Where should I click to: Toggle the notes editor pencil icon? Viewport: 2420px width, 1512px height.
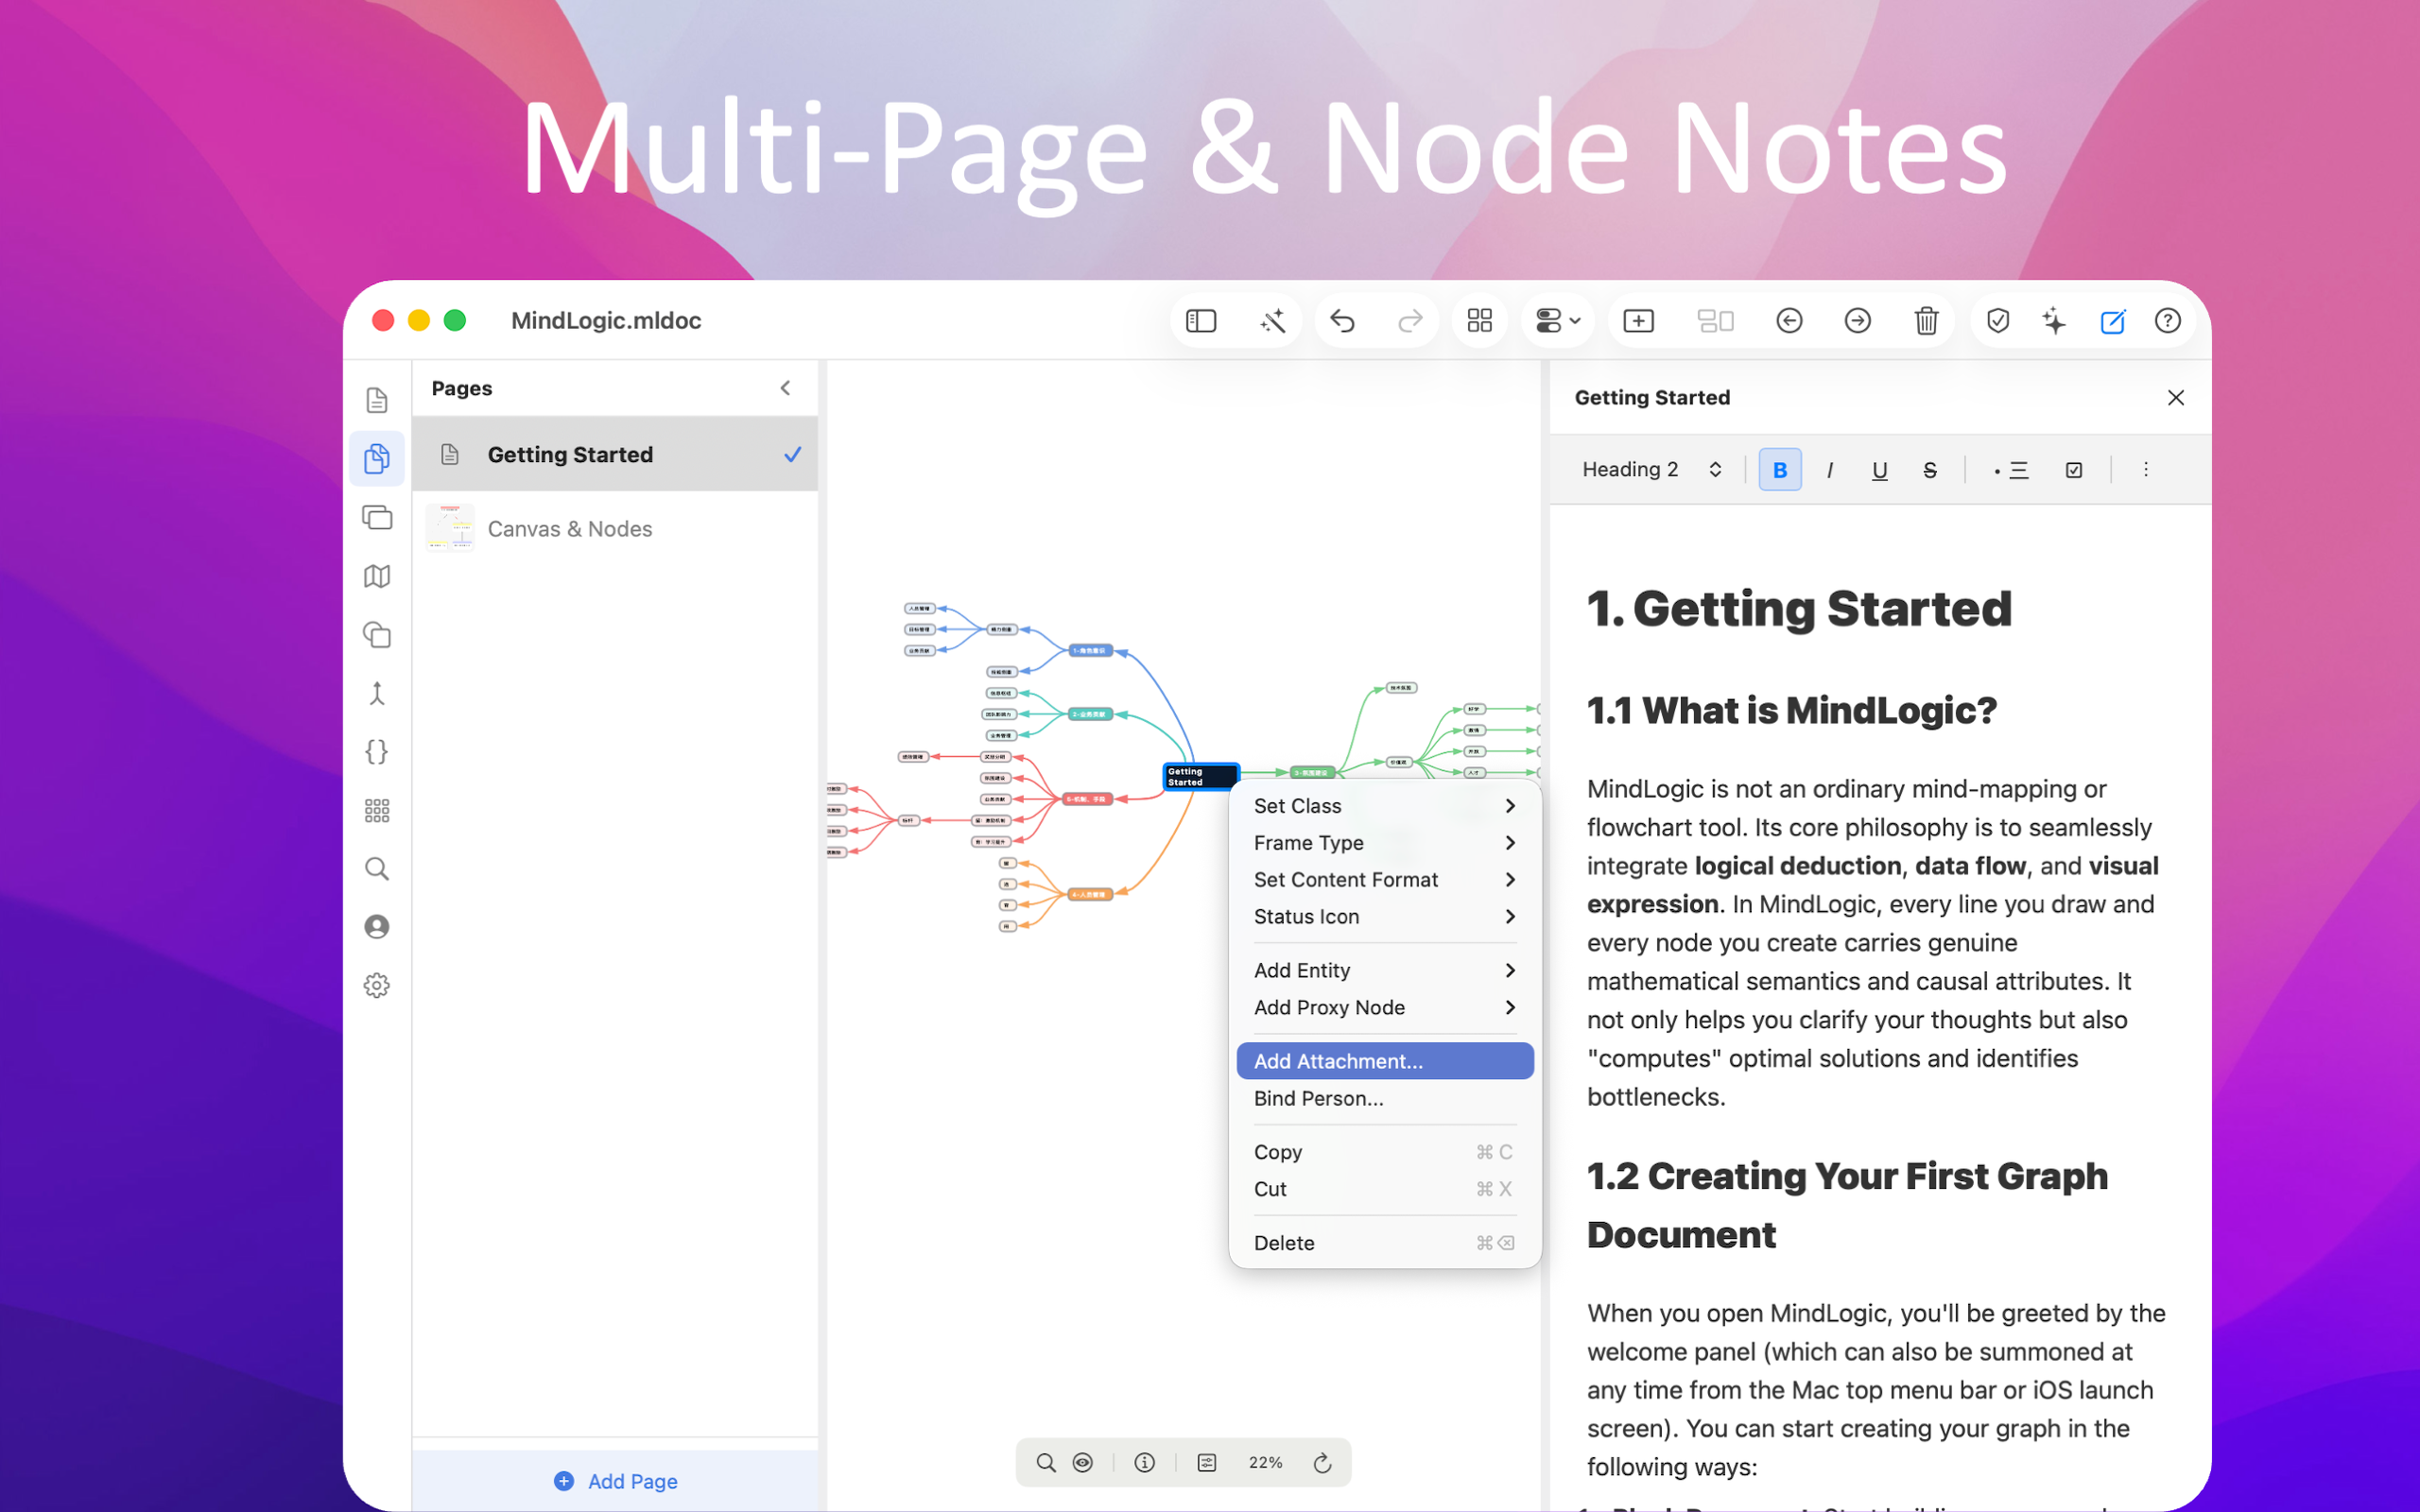click(x=2112, y=321)
